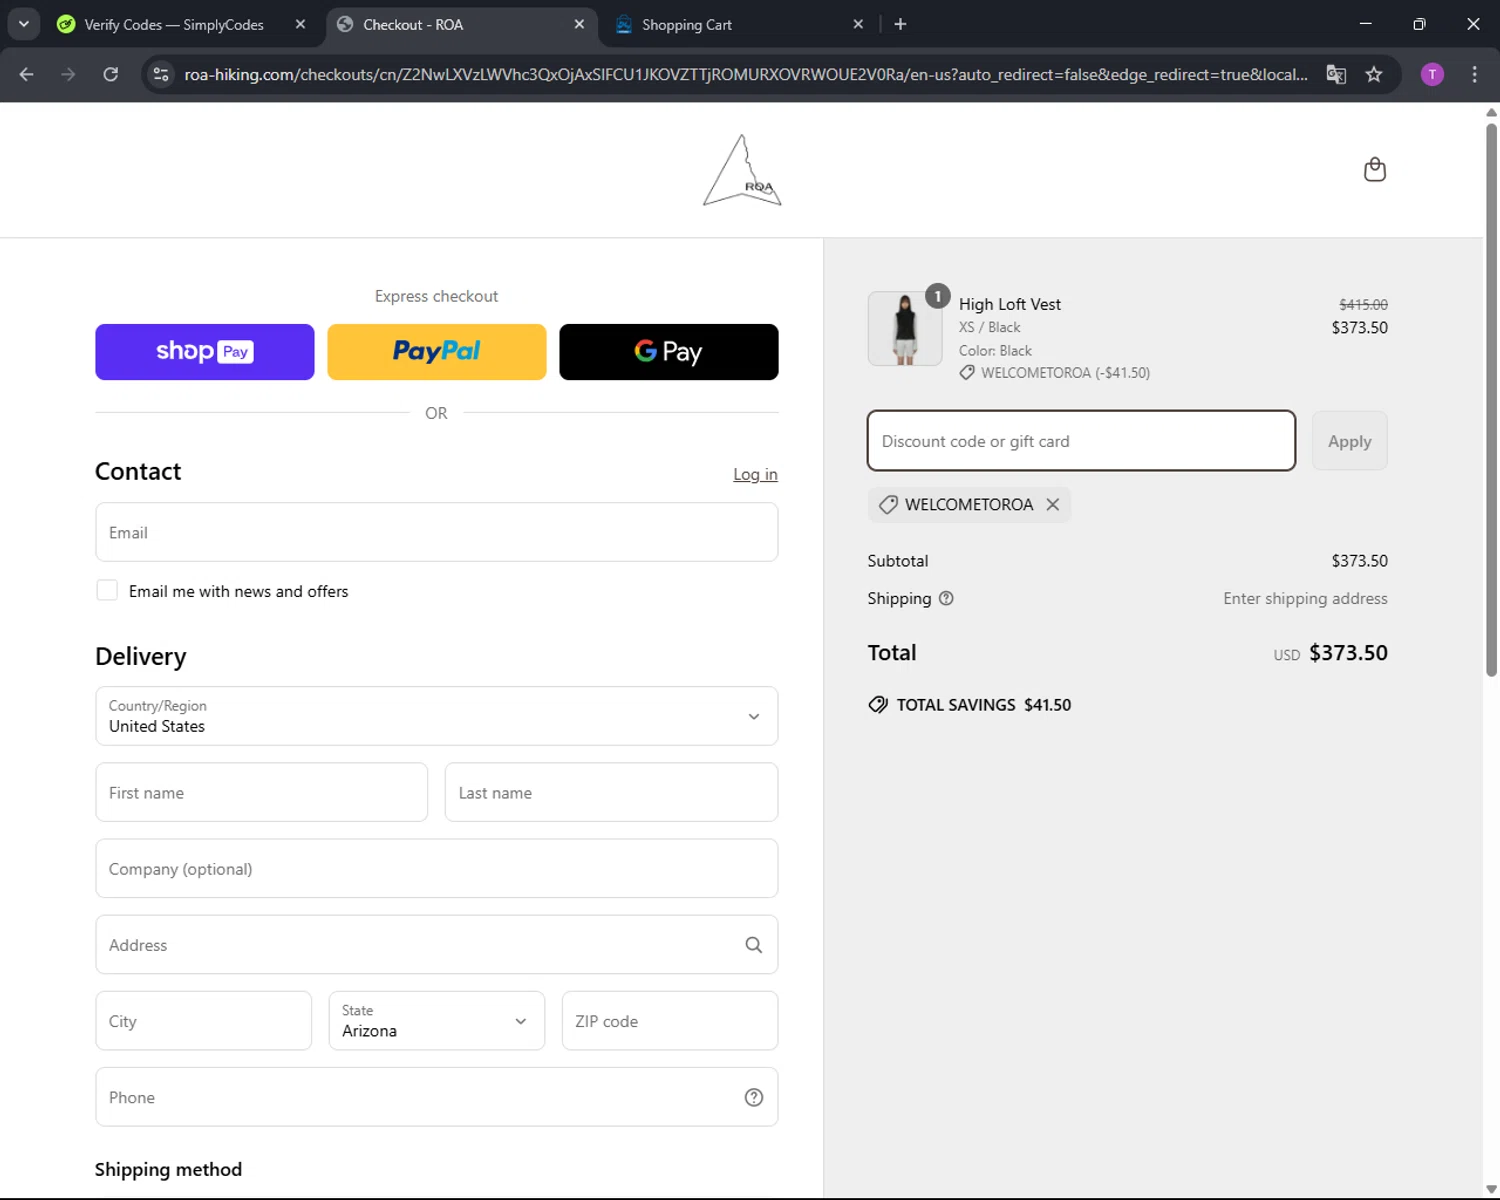This screenshot has width=1500, height=1200.
Task: Click the shipping help question mark icon
Action: pos(946,599)
